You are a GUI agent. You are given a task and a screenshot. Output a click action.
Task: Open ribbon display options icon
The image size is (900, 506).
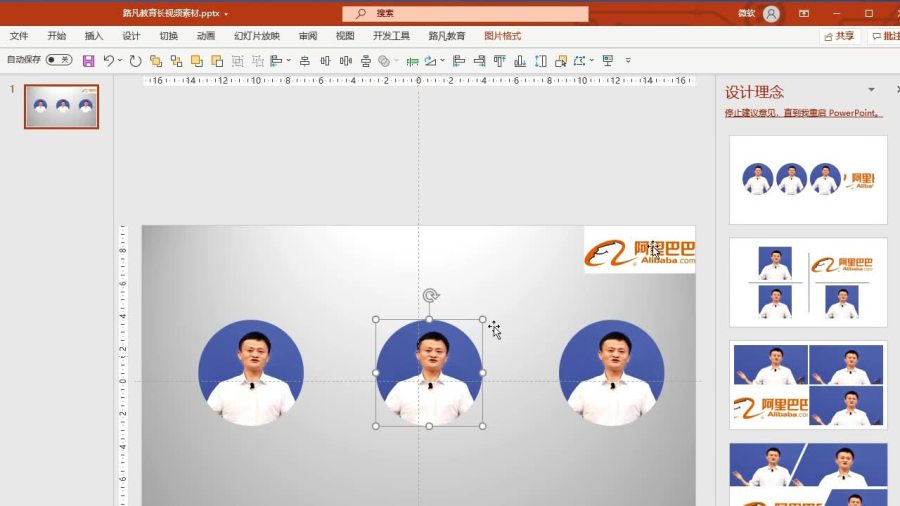click(x=804, y=13)
